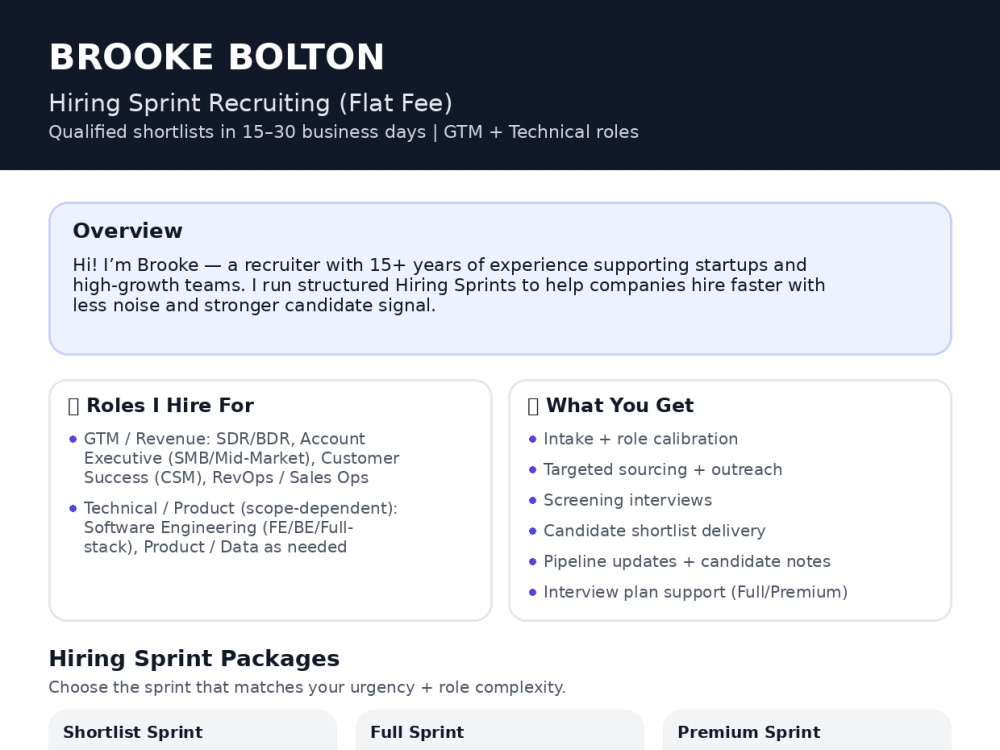
Task: Click the bullet before Intake + role calibration
Action: pyautogui.click(x=533, y=439)
